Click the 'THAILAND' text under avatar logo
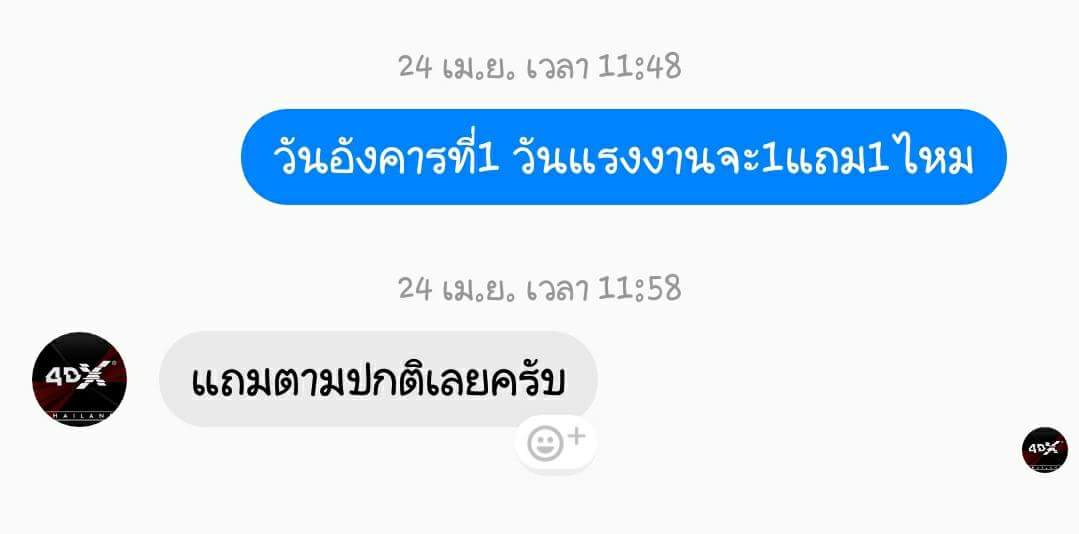Viewport: 1079px width, 534px height. tap(78, 415)
